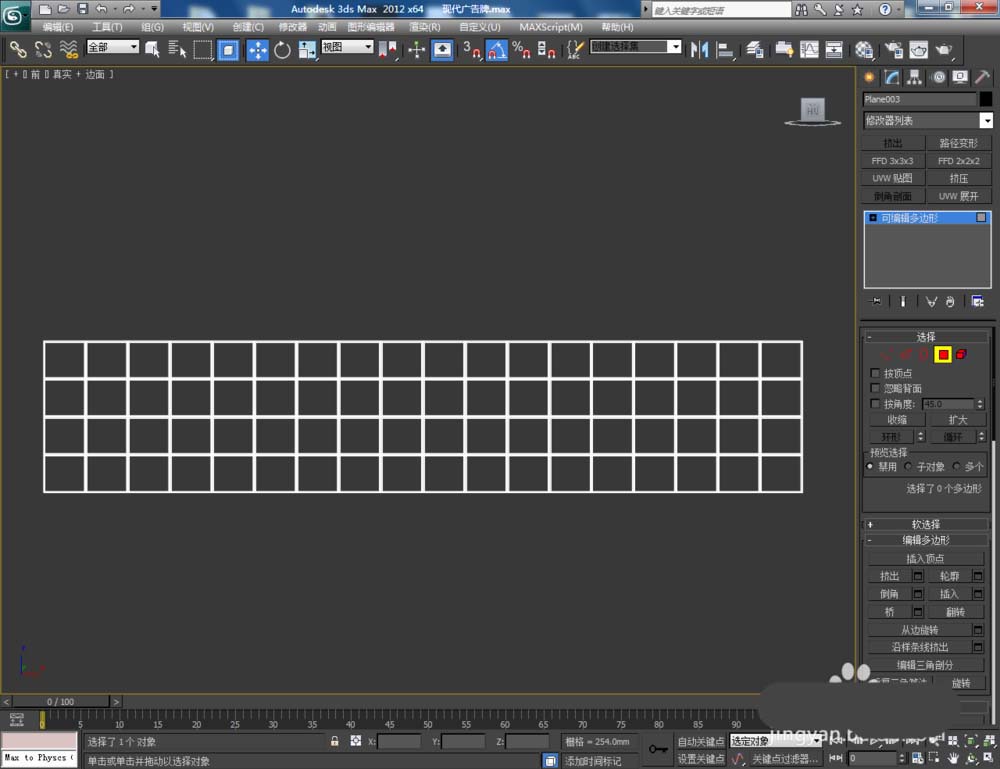Image resolution: width=1000 pixels, height=769 pixels.
Task: Toggle the 可编辑多边形 modifier stack entry
Action: click(927, 218)
